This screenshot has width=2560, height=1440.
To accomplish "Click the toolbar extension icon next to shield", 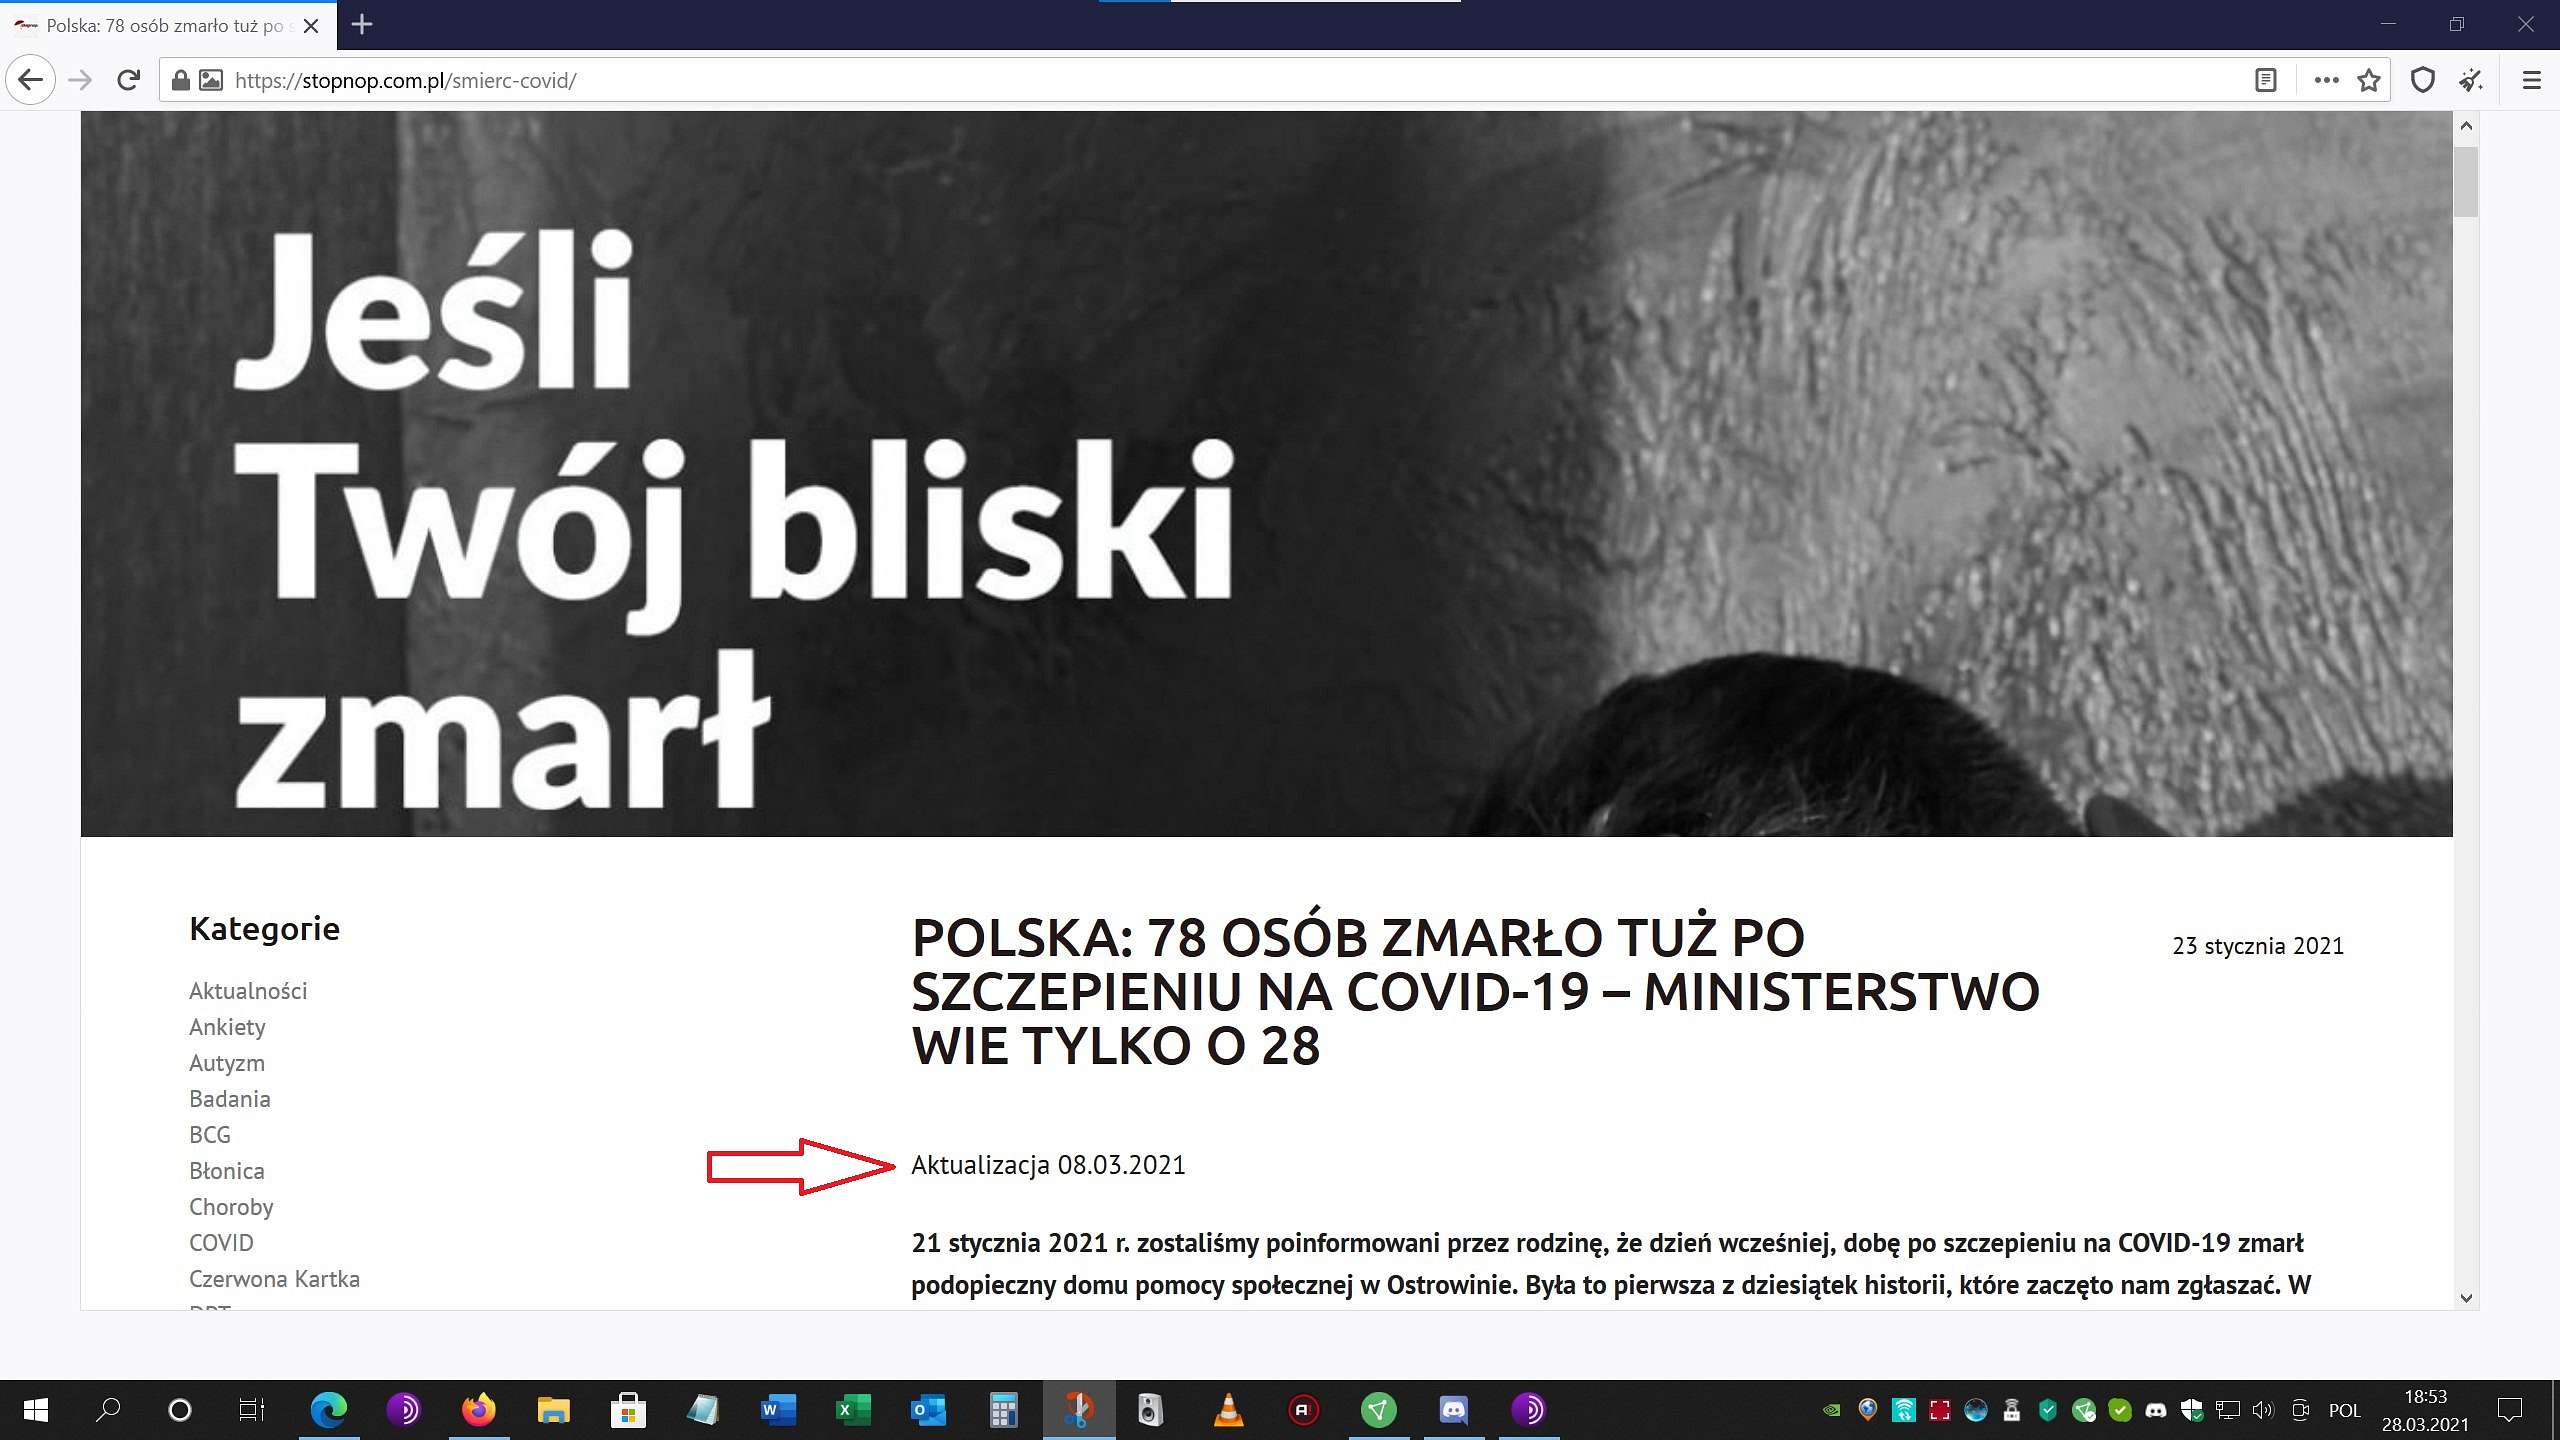I will click(2471, 80).
